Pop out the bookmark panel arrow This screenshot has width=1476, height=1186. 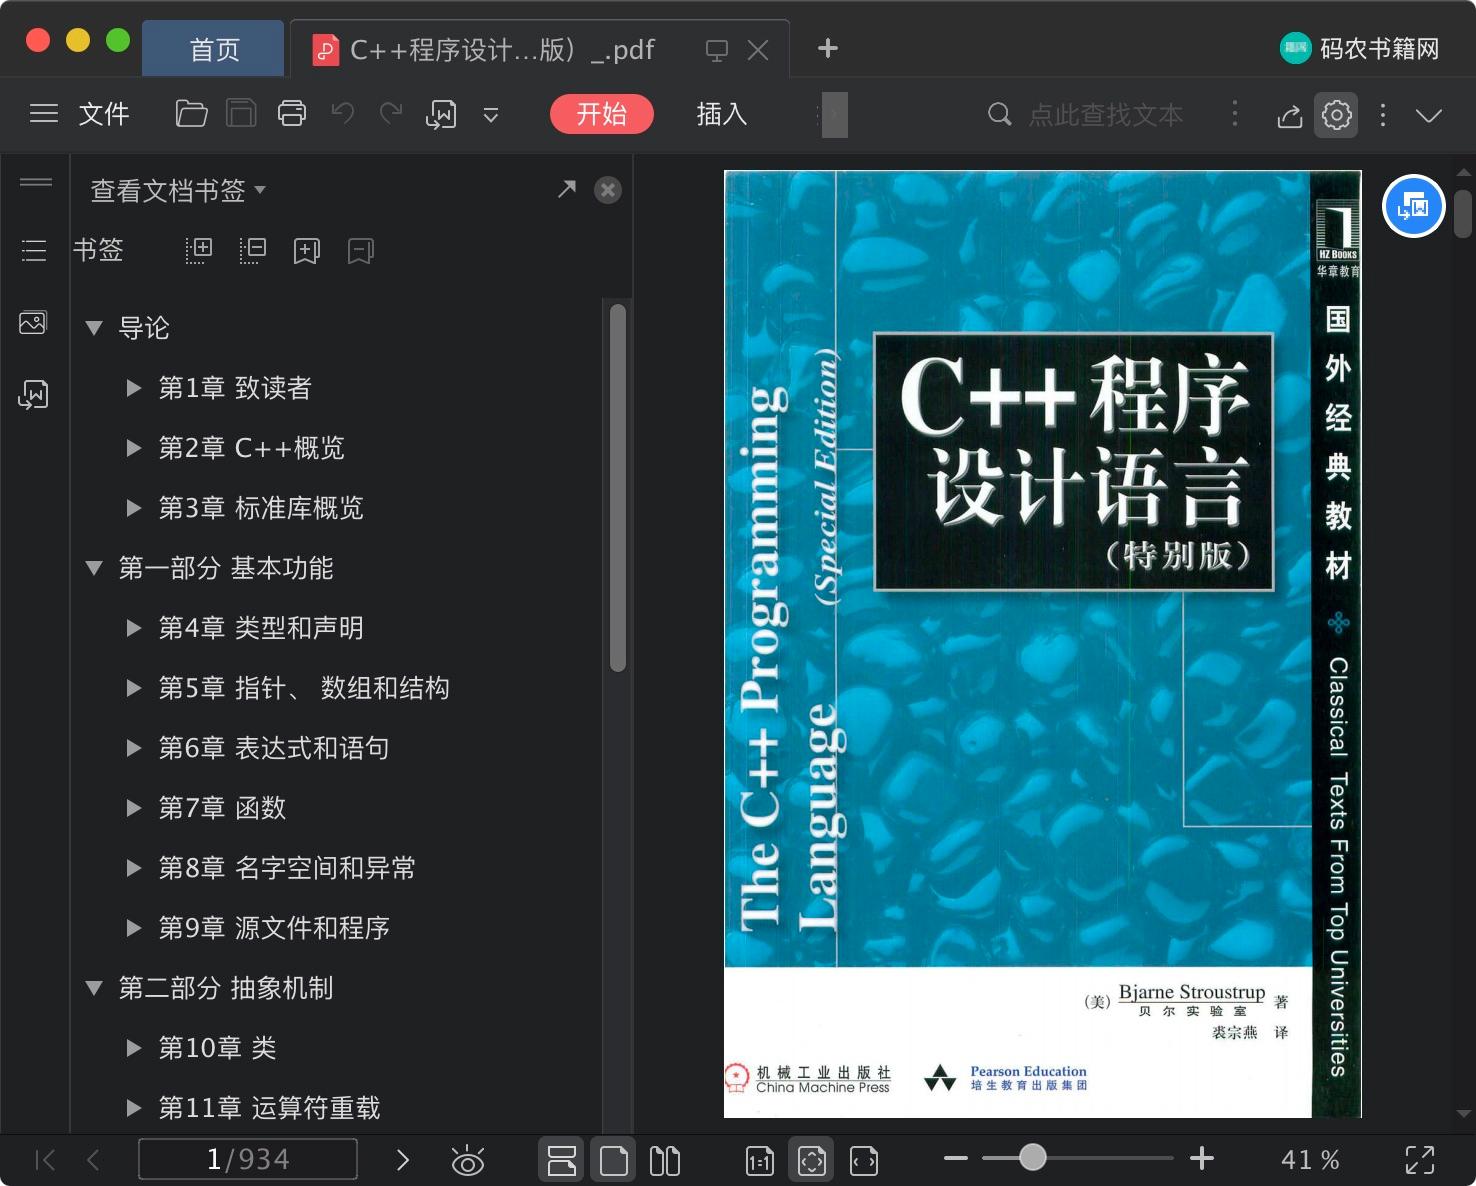(567, 188)
